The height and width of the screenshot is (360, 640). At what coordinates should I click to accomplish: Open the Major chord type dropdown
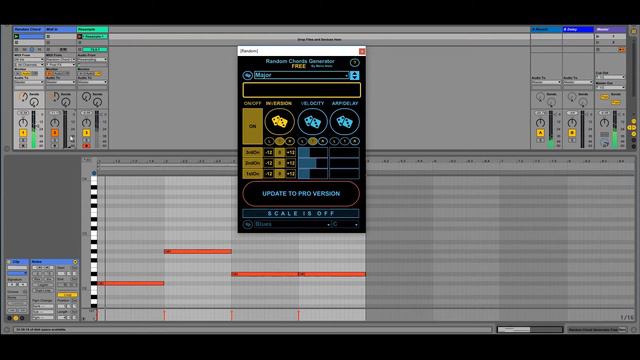coord(301,75)
